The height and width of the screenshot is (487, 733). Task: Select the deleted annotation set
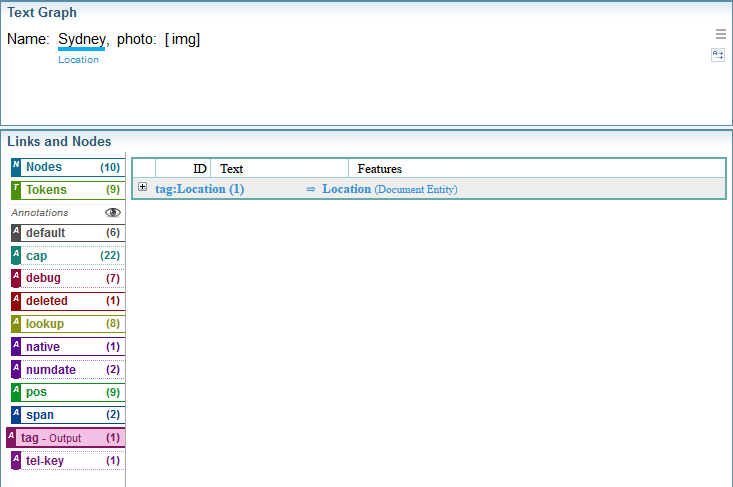click(x=67, y=301)
